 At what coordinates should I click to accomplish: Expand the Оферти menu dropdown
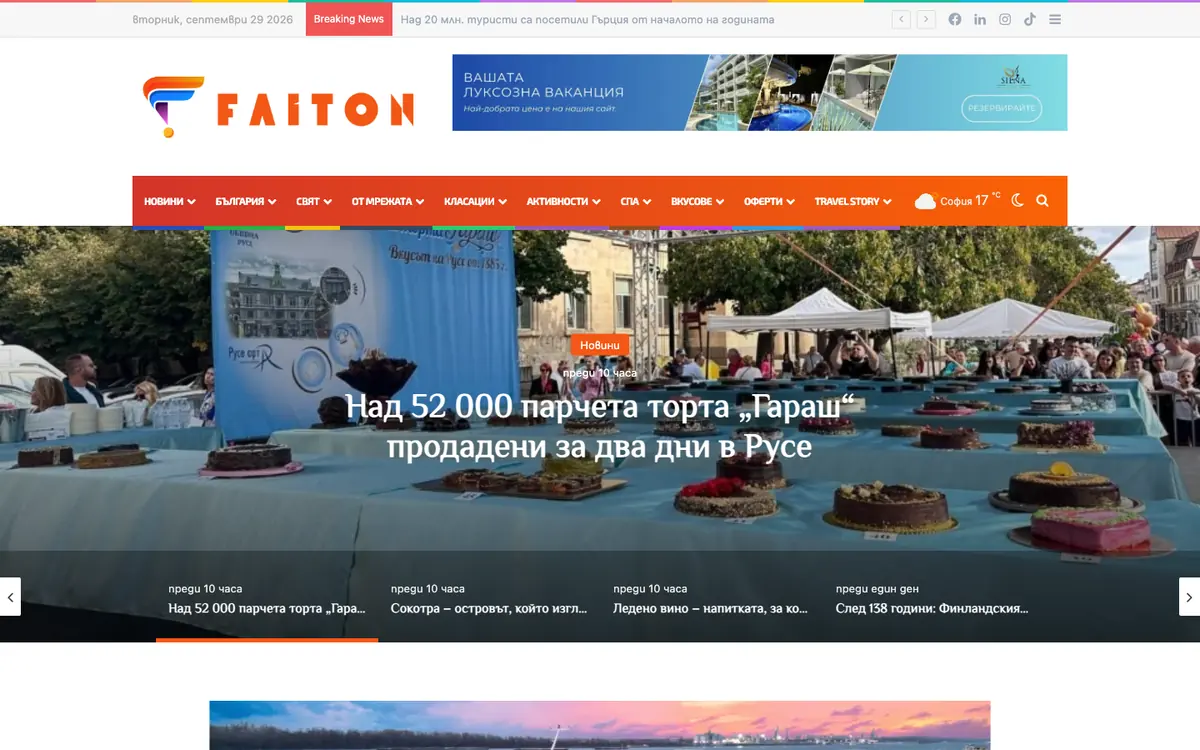point(769,201)
